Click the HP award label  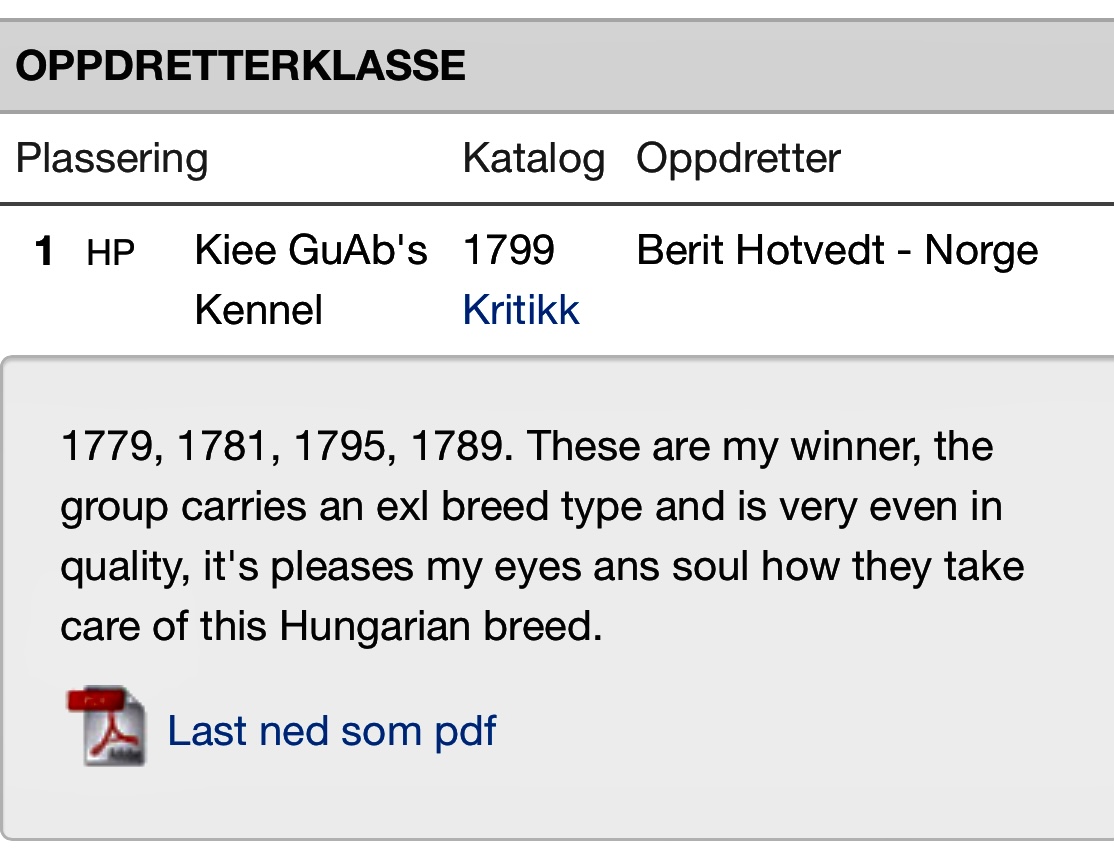point(110,253)
